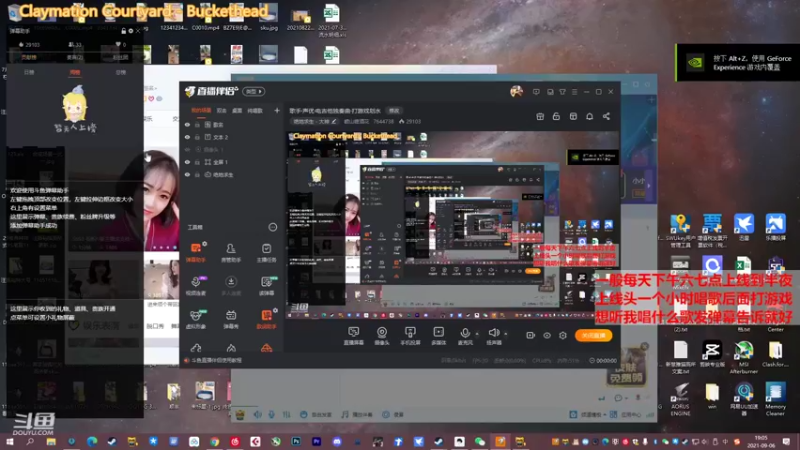Click 修改 to edit the stream title

coord(394,110)
